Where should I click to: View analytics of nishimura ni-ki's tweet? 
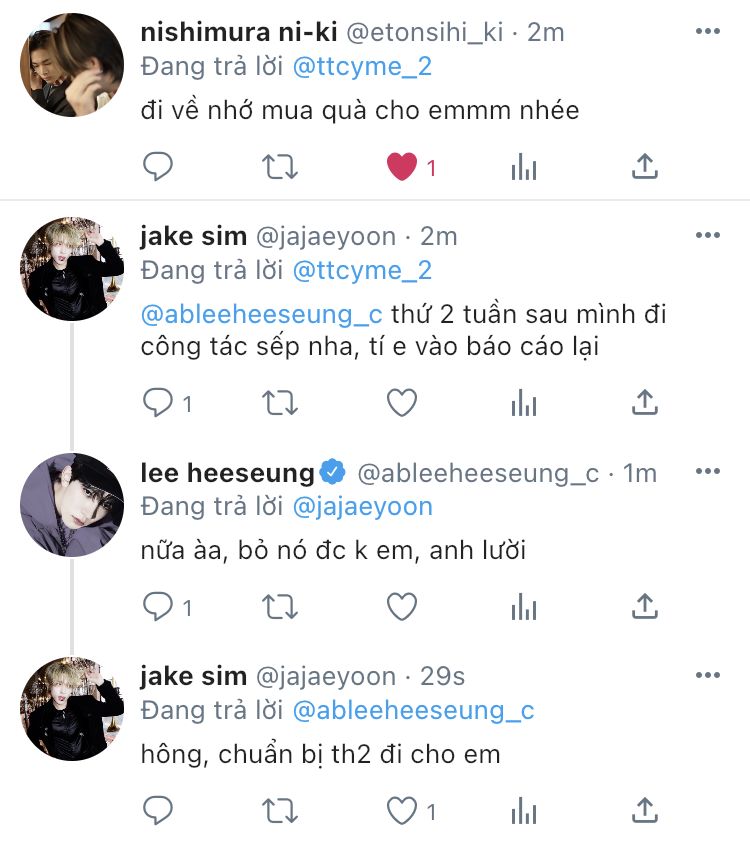pyautogui.click(x=524, y=166)
